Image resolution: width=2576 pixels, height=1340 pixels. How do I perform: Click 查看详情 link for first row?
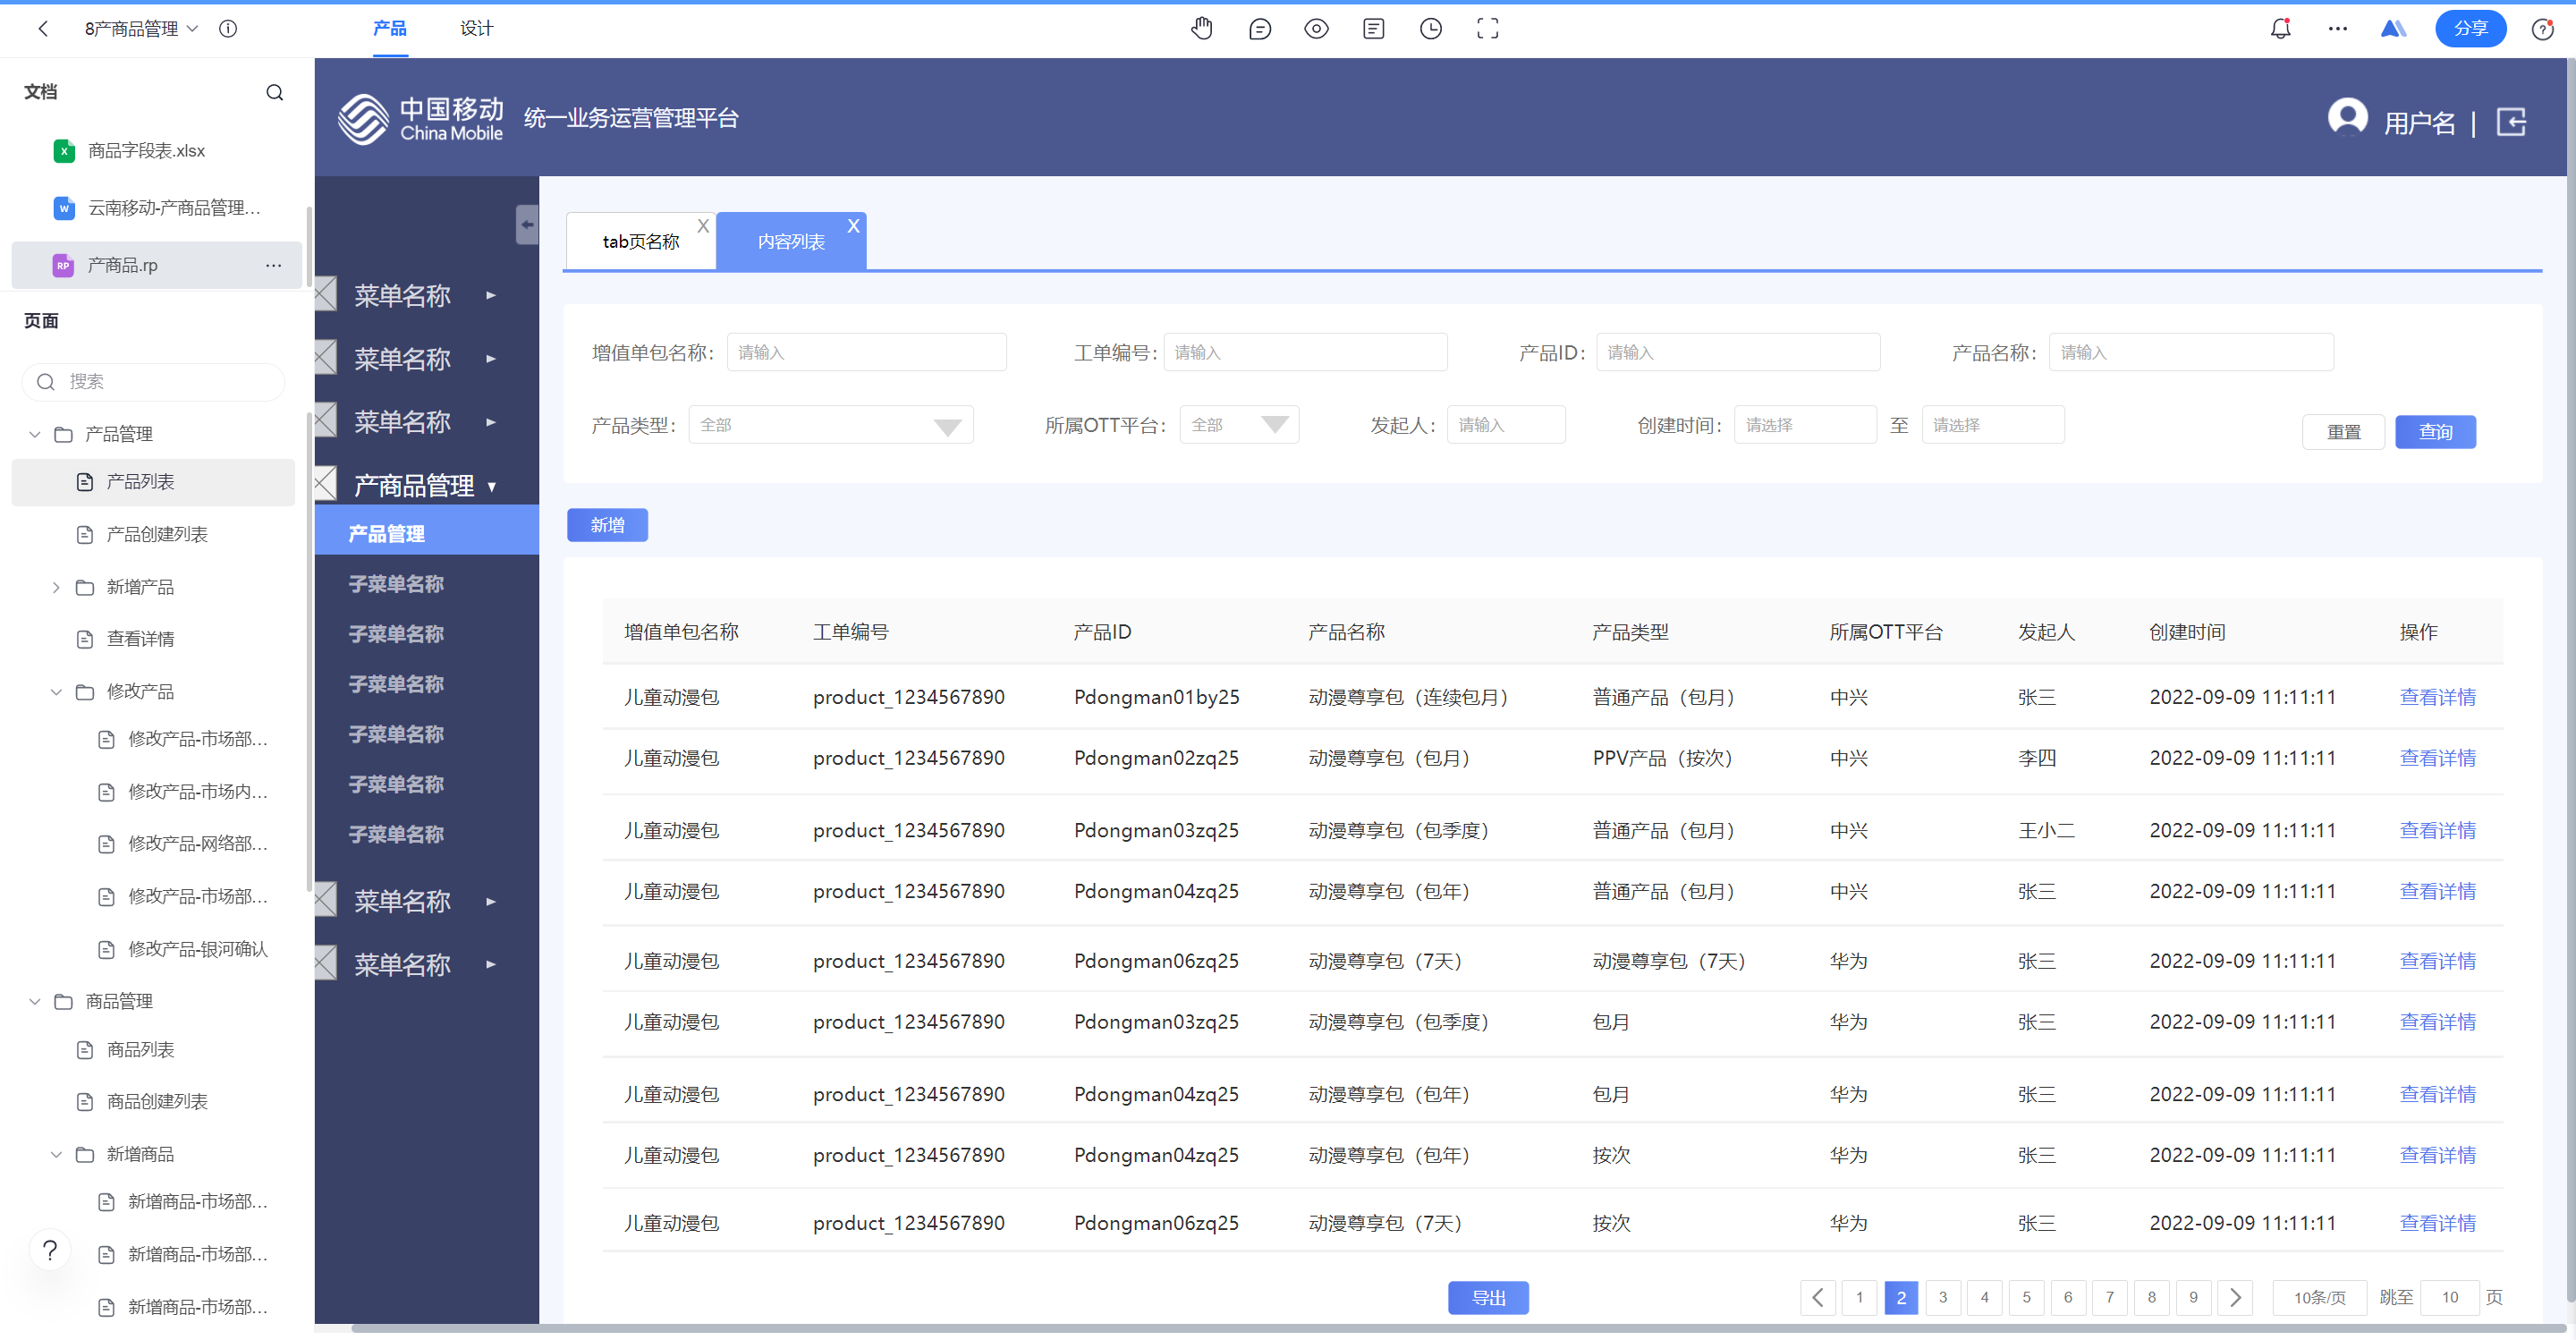(x=2438, y=696)
